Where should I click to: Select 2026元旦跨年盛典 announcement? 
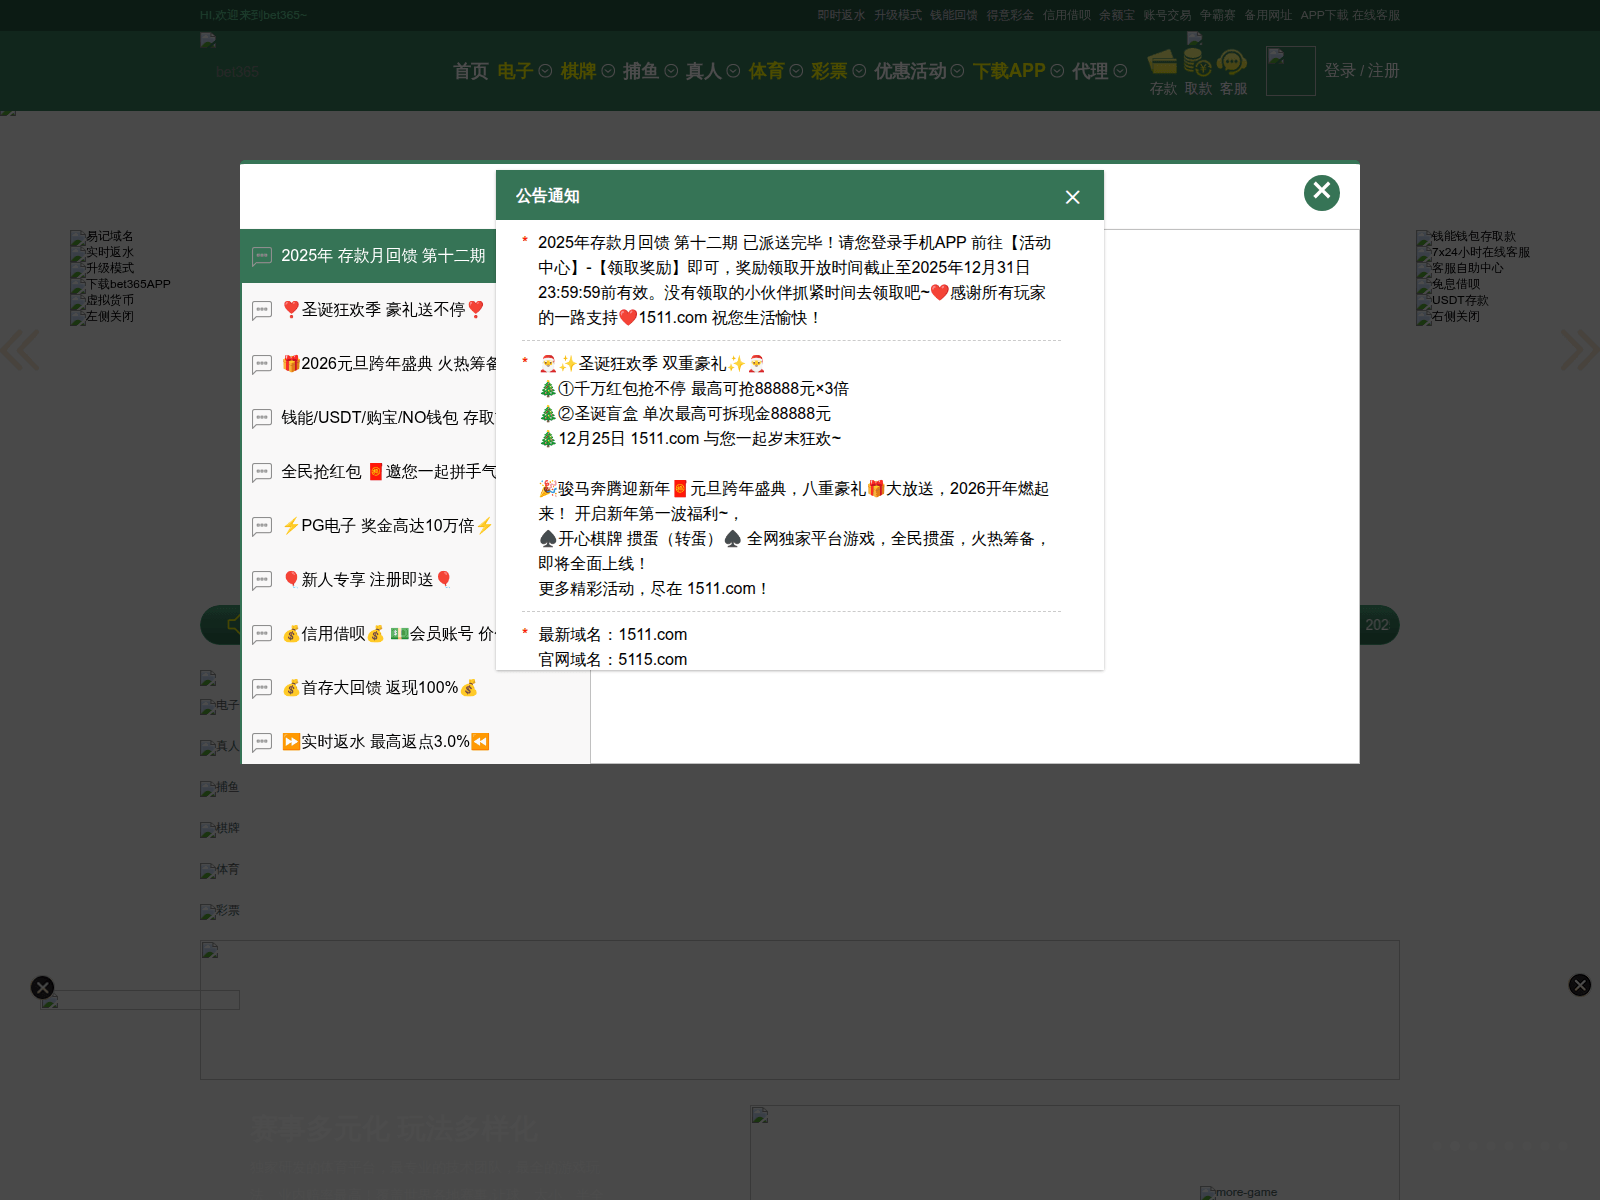click(x=368, y=364)
